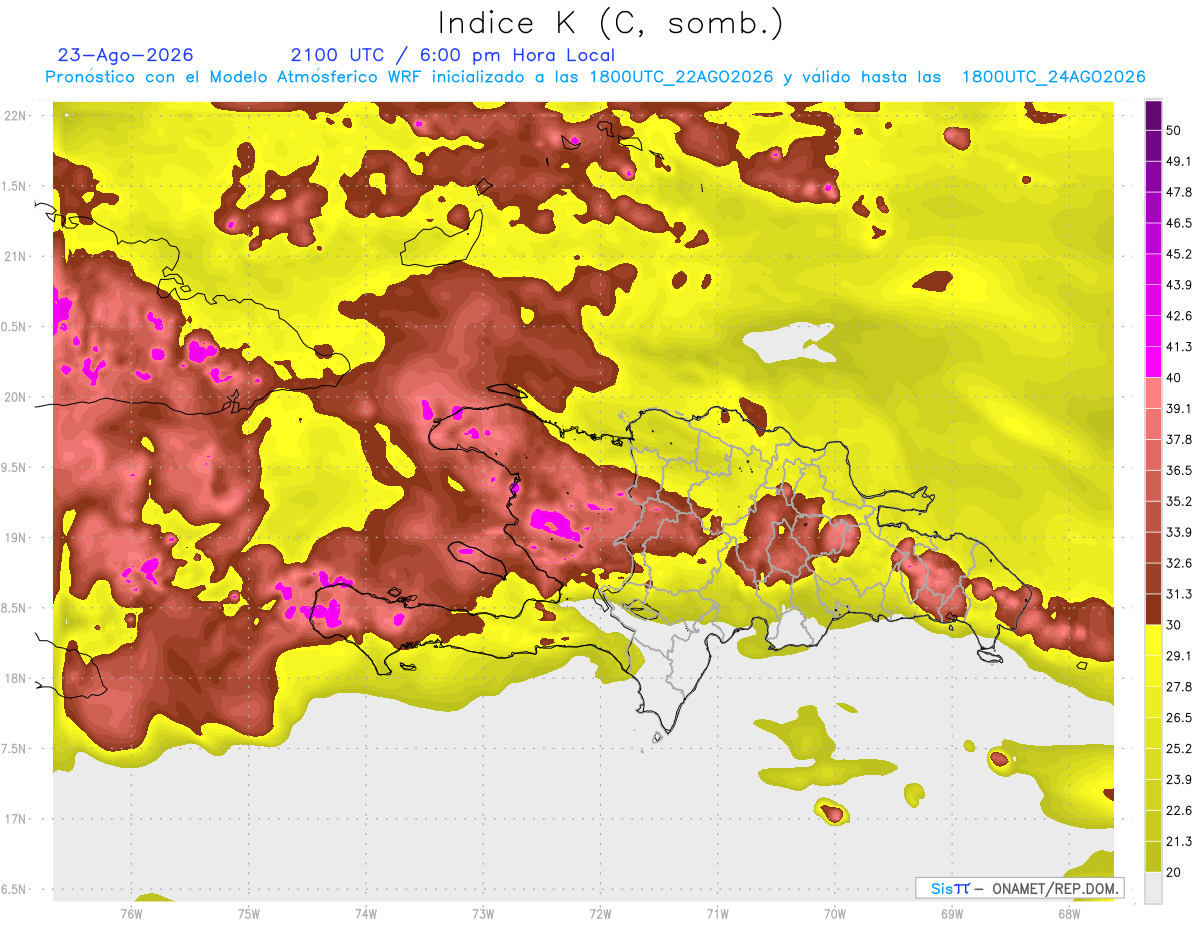The height and width of the screenshot is (927, 1200).
Task: Click the legend value "27.8"
Action: click(1178, 687)
